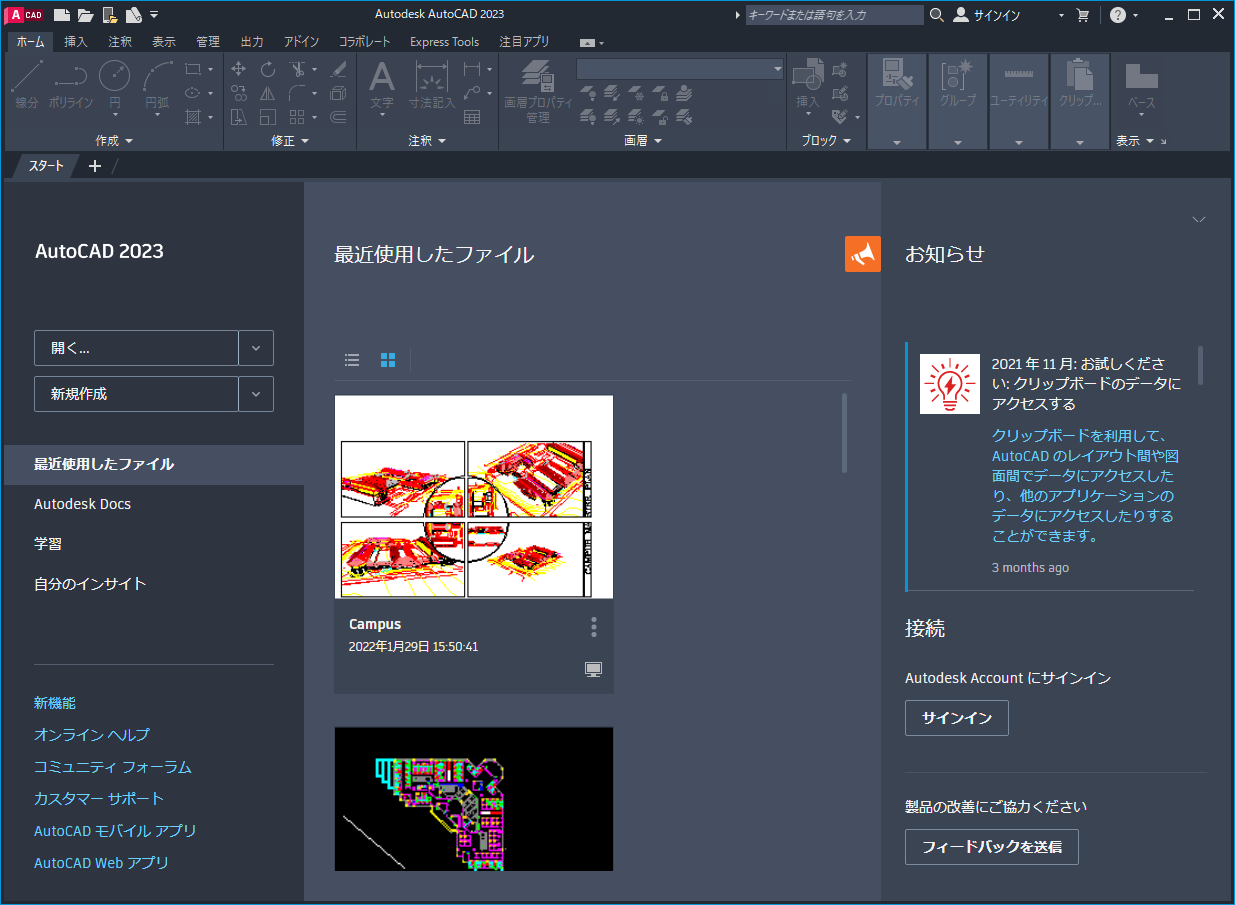This screenshot has height=905, width=1235.
Task: Click the keyword search input field
Action: [x=835, y=15]
